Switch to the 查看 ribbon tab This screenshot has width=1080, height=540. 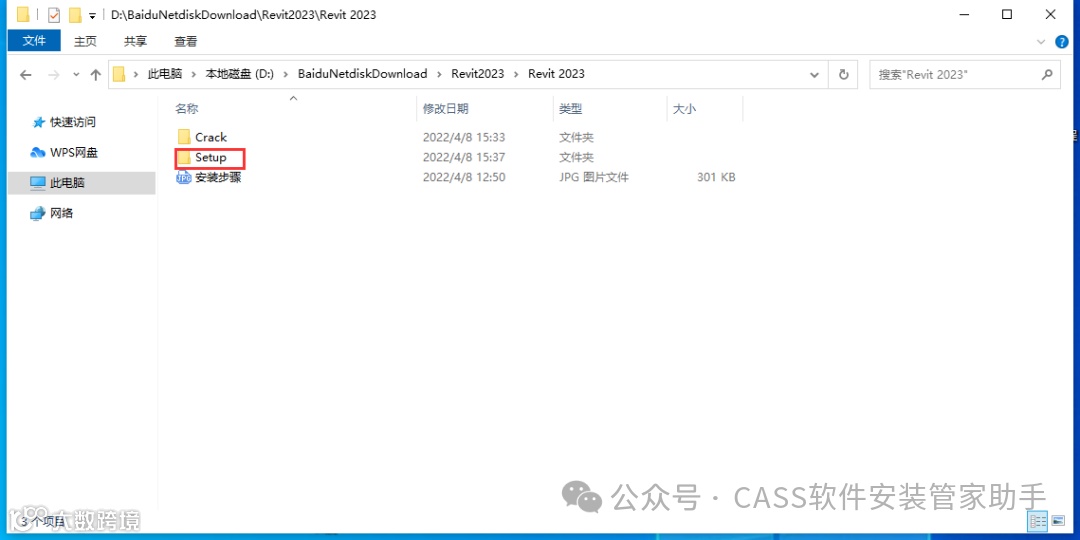pyautogui.click(x=185, y=41)
